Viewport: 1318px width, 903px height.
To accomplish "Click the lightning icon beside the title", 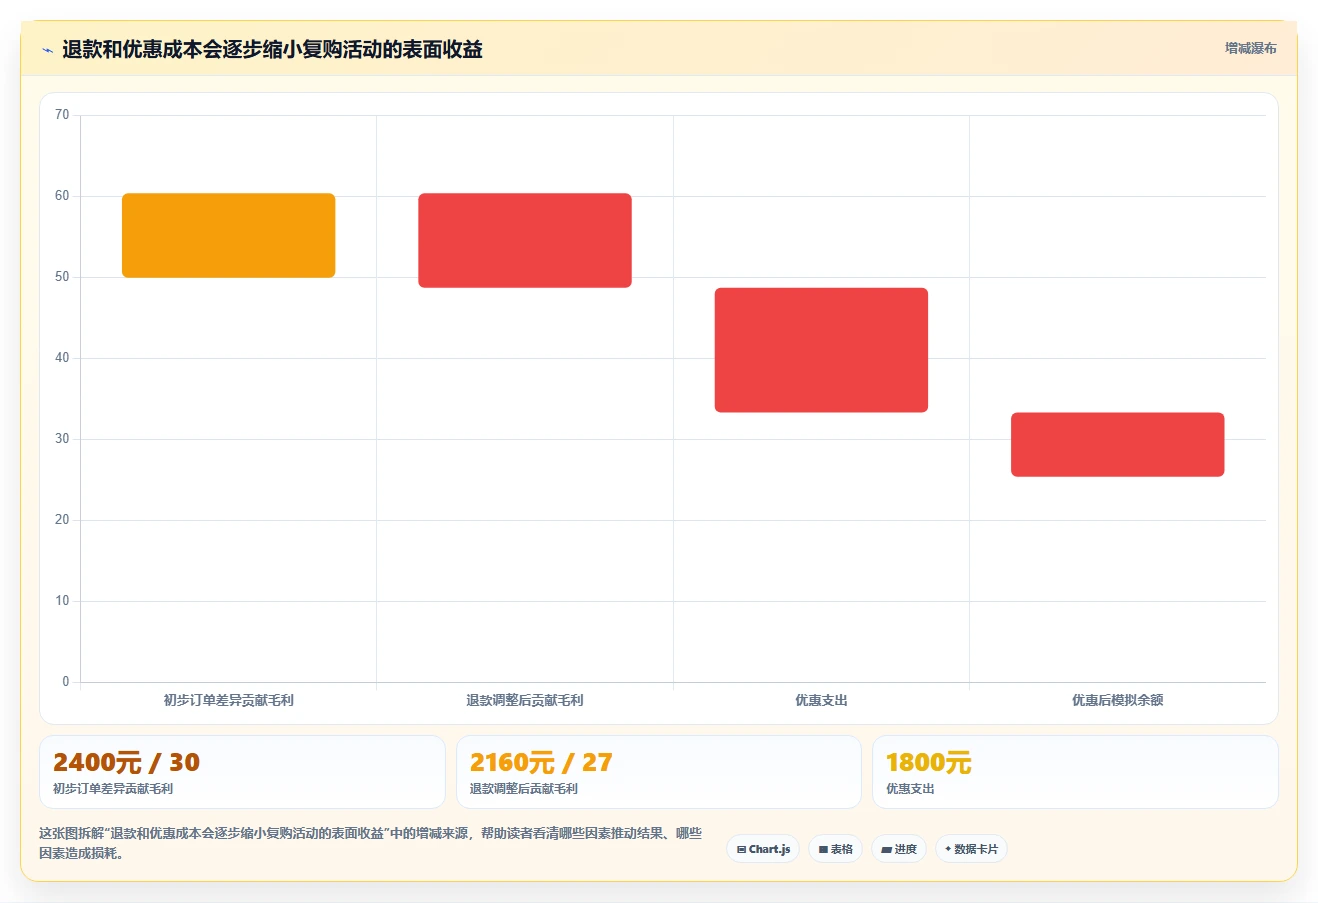I will [x=47, y=50].
